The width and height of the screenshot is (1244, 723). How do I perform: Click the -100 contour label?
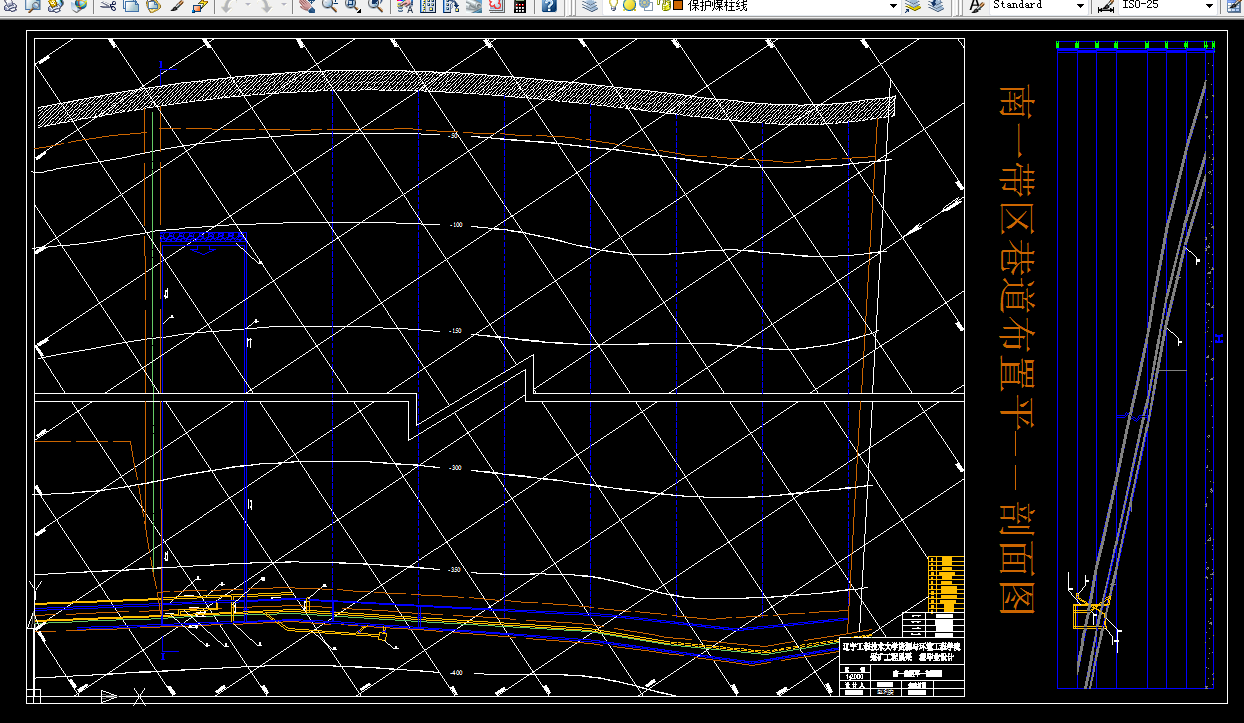coord(456,225)
